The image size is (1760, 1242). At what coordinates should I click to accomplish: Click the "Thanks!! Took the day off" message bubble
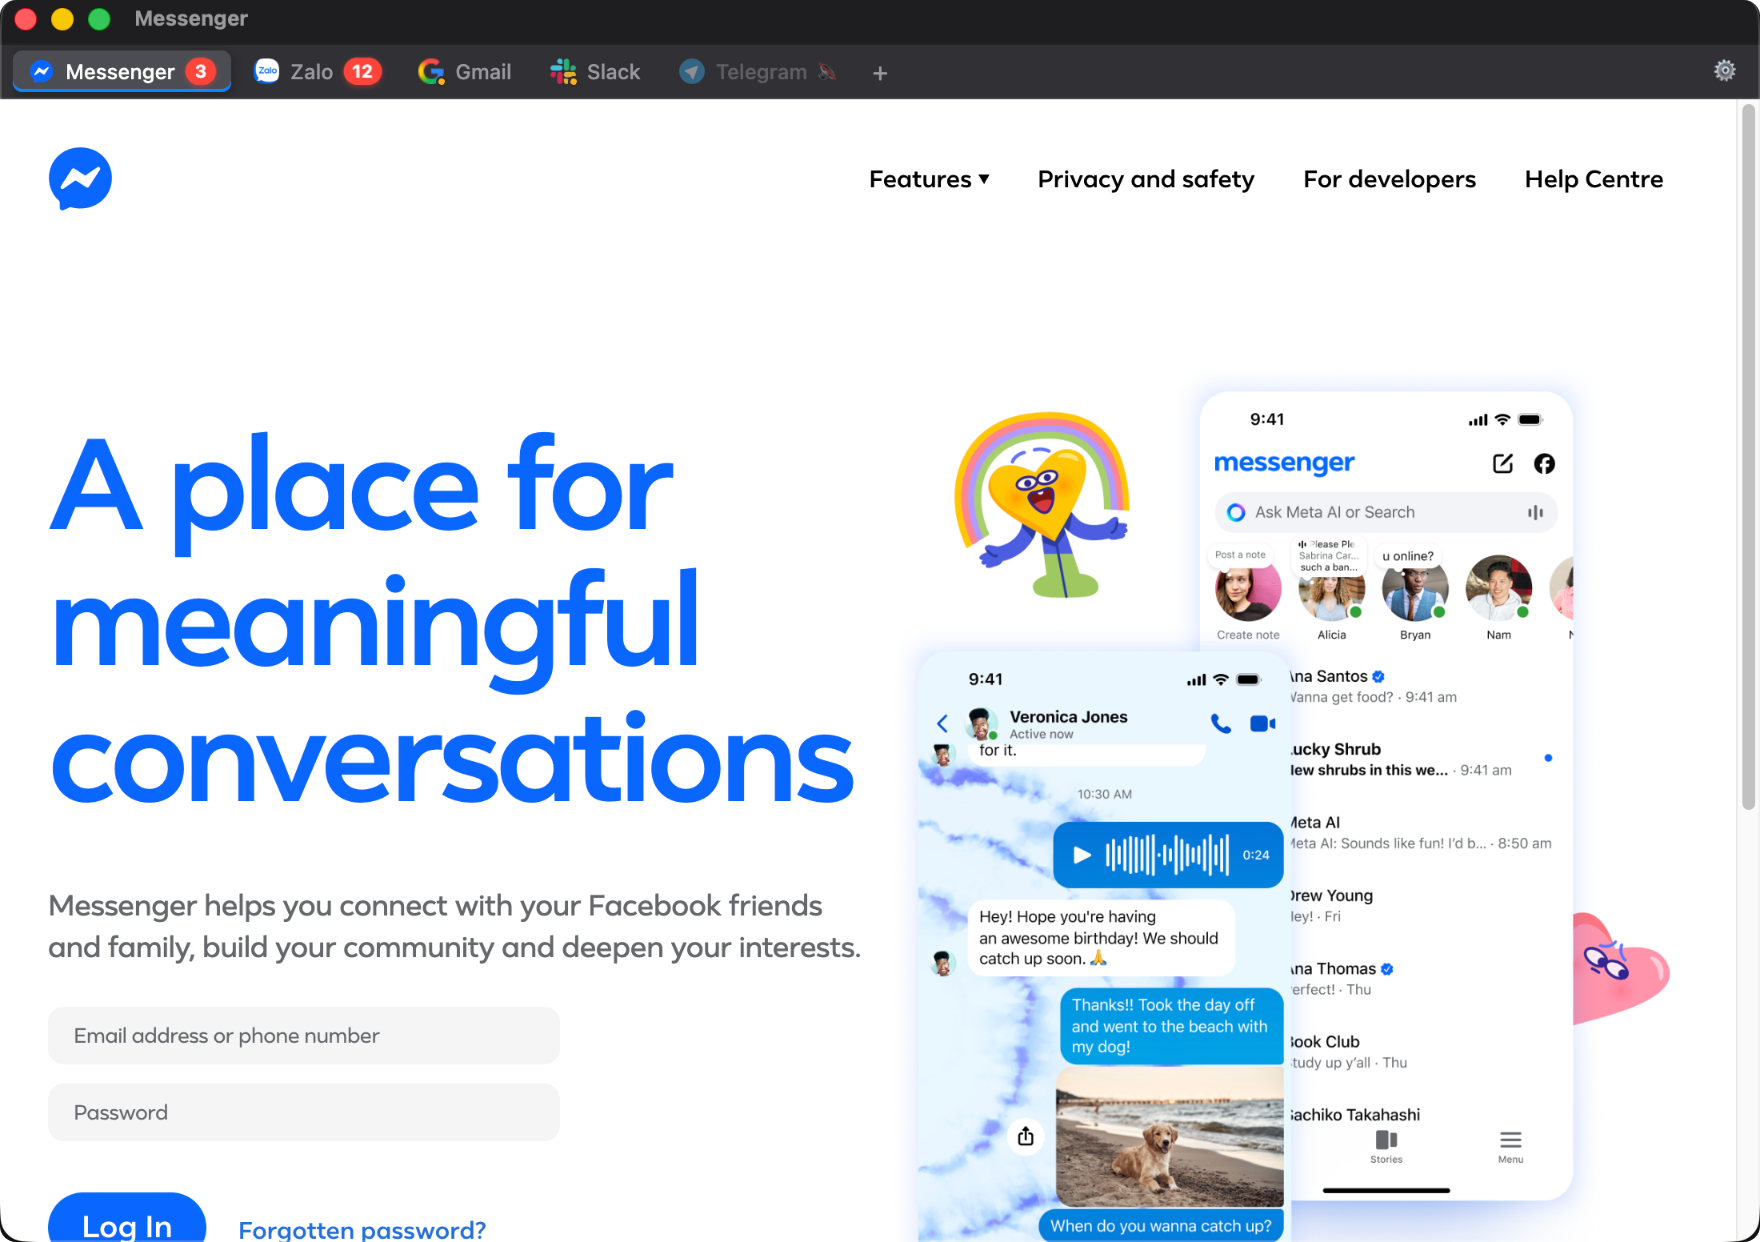click(x=1171, y=1025)
